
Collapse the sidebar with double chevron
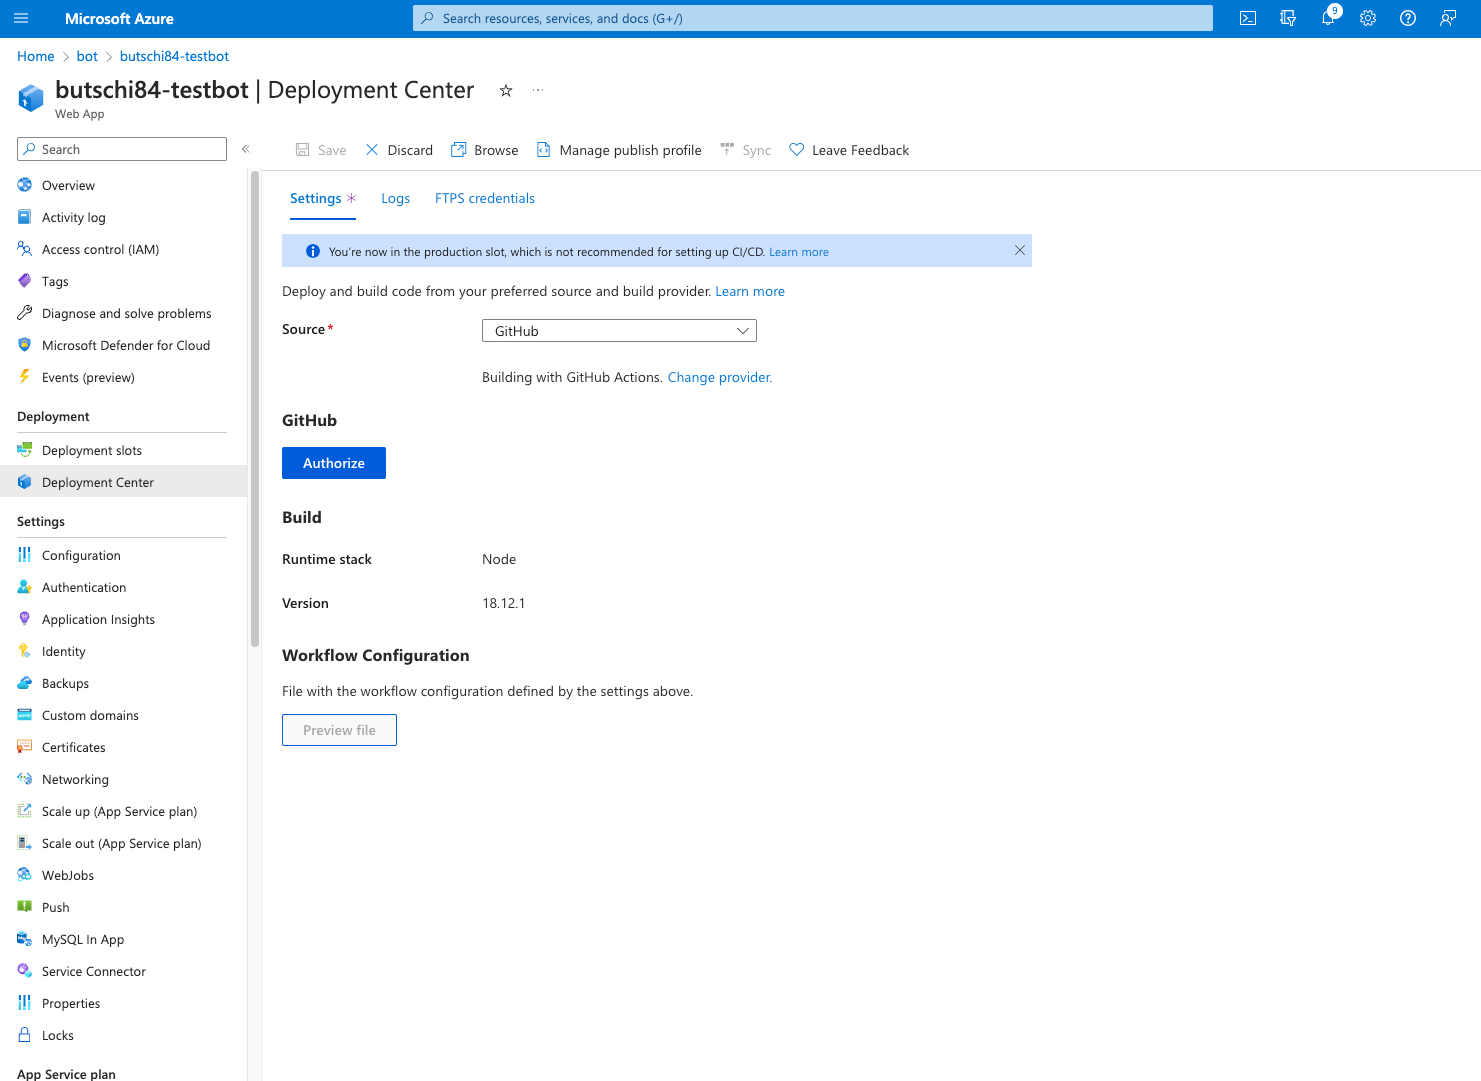(245, 149)
